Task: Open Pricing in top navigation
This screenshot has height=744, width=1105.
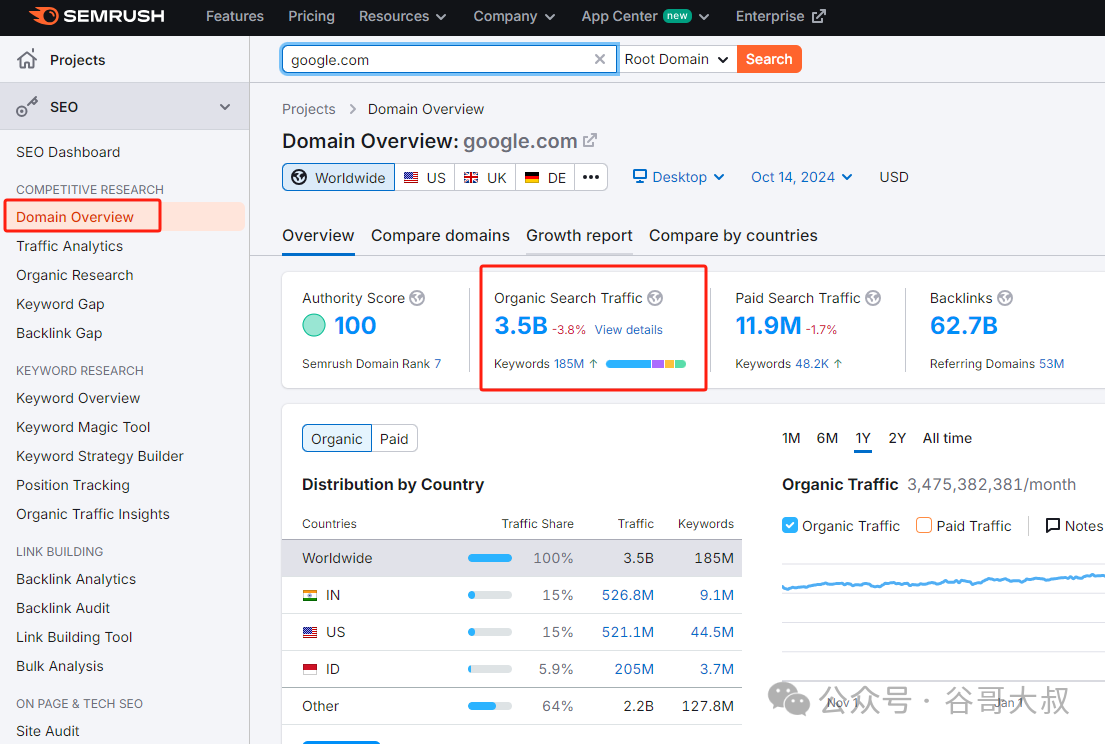Action: tap(311, 16)
